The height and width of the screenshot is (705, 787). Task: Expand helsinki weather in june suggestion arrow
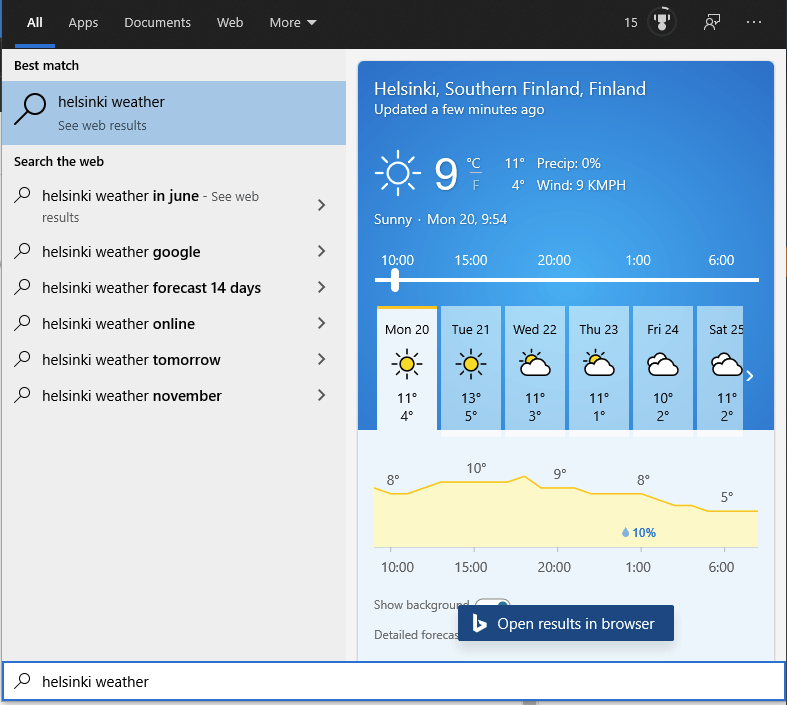pyautogui.click(x=322, y=205)
